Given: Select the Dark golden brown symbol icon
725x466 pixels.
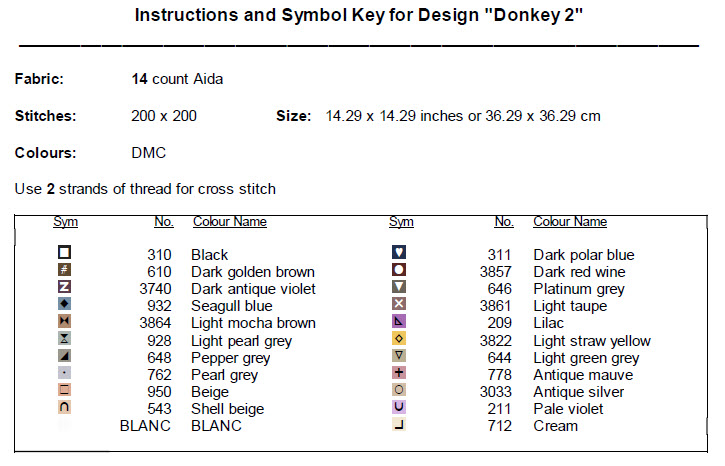Looking at the screenshot, I should [65, 271].
